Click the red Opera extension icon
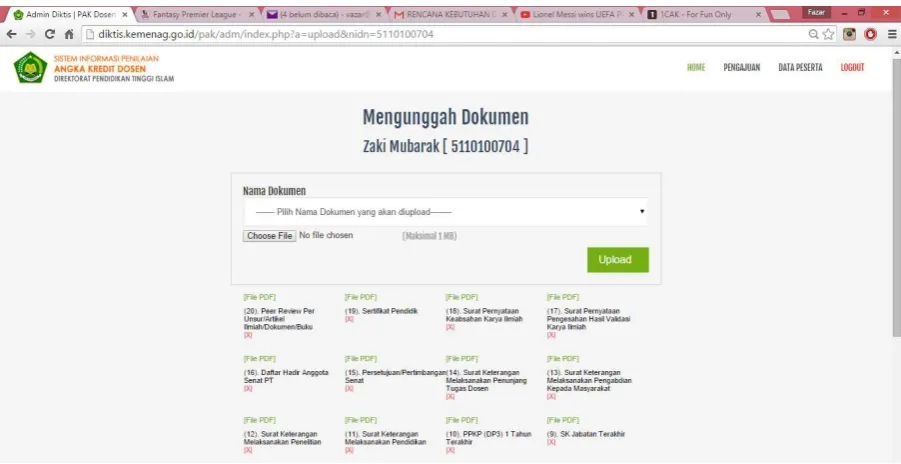901x464 pixels. click(x=871, y=34)
